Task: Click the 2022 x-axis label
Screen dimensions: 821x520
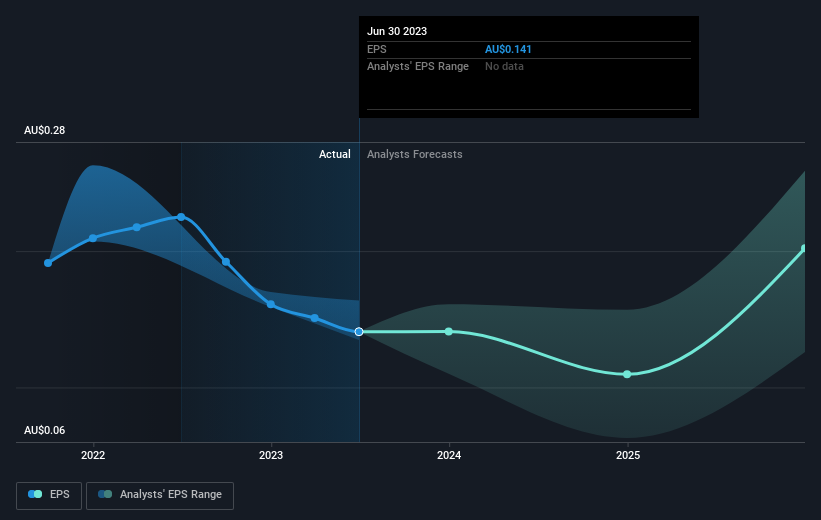Action: (93, 455)
